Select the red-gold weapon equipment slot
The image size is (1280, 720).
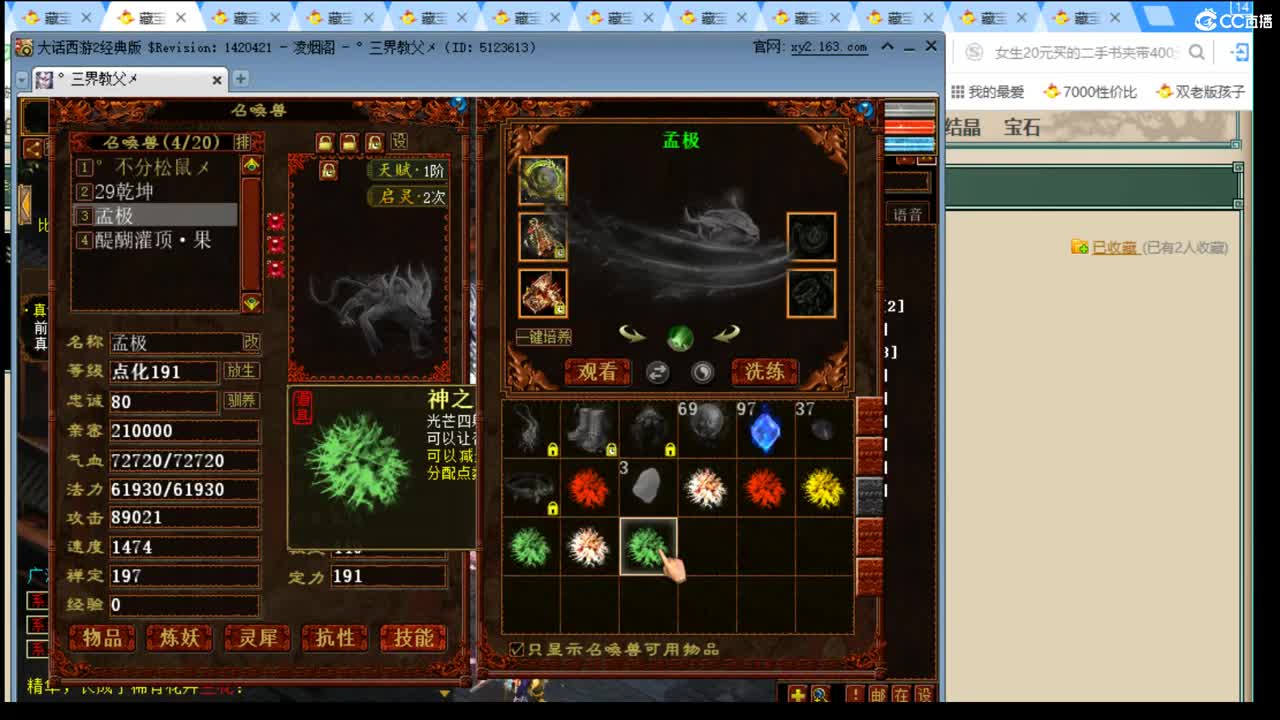(x=543, y=293)
